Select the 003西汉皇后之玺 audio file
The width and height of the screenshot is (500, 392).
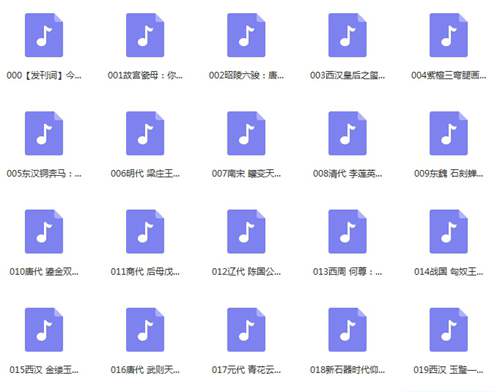(x=347, y=35)
